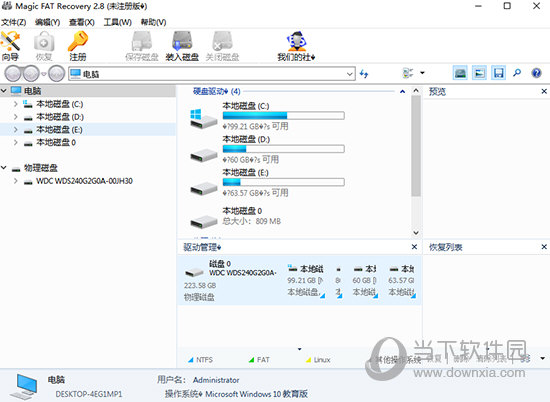Click the 保存磁盘 save disk icon

pos(142,46)
